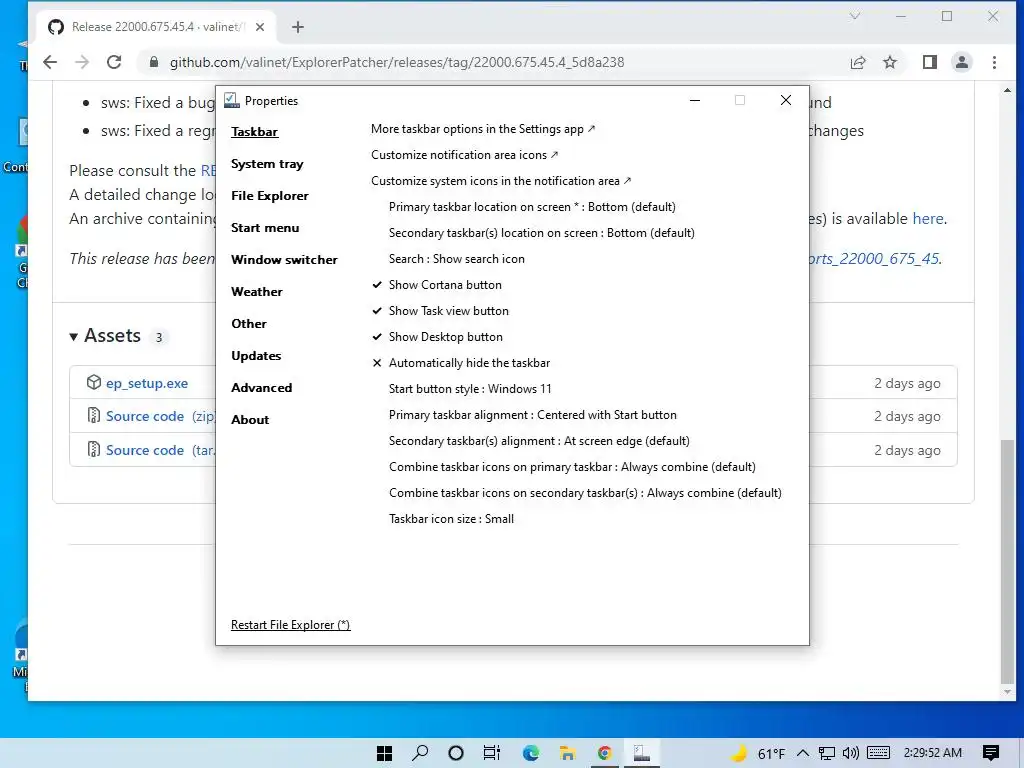Click the Chrome page vertical scrollbar
The height and width of the screenshot is (768, 1024).
pos(1008,561)
